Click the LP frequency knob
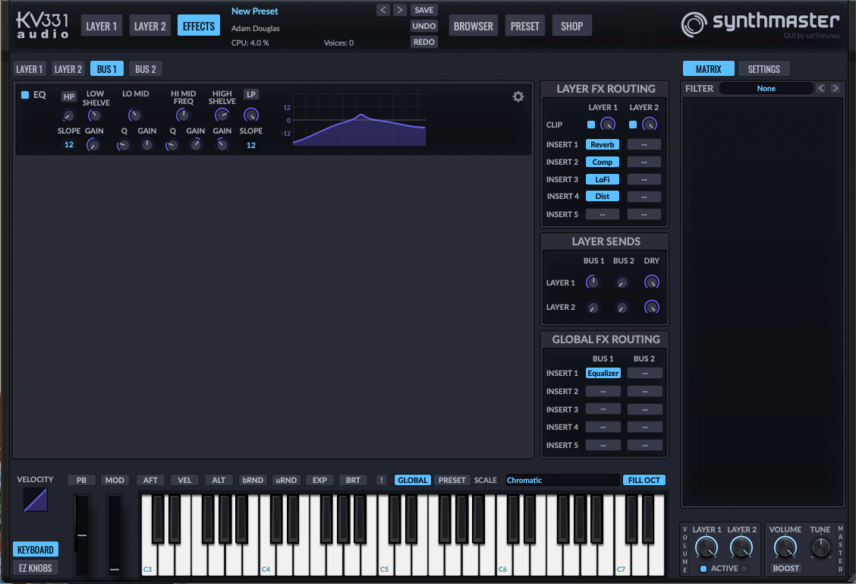The height and width of the screenshot is (584, 856). coord(251,115)
